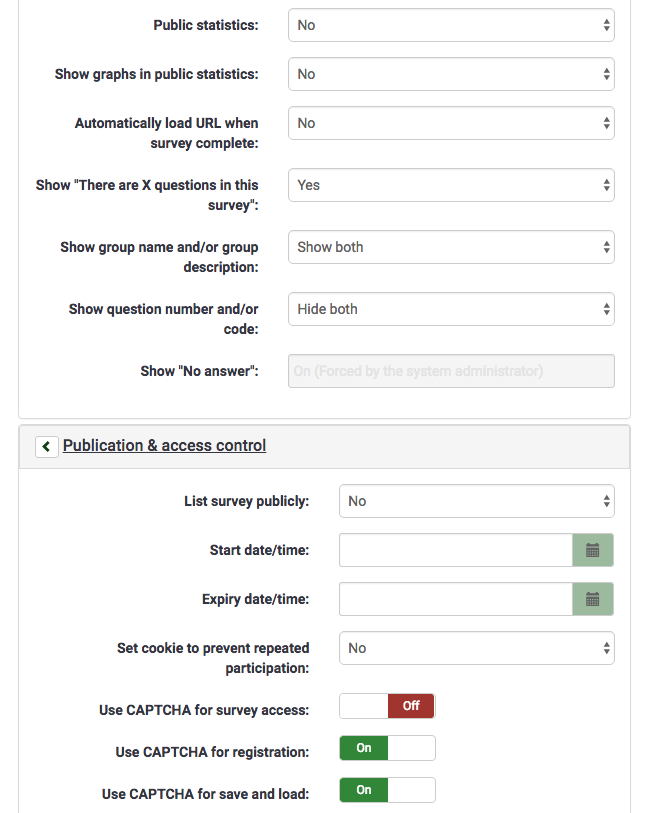Click the Start date/time input field

455,550
